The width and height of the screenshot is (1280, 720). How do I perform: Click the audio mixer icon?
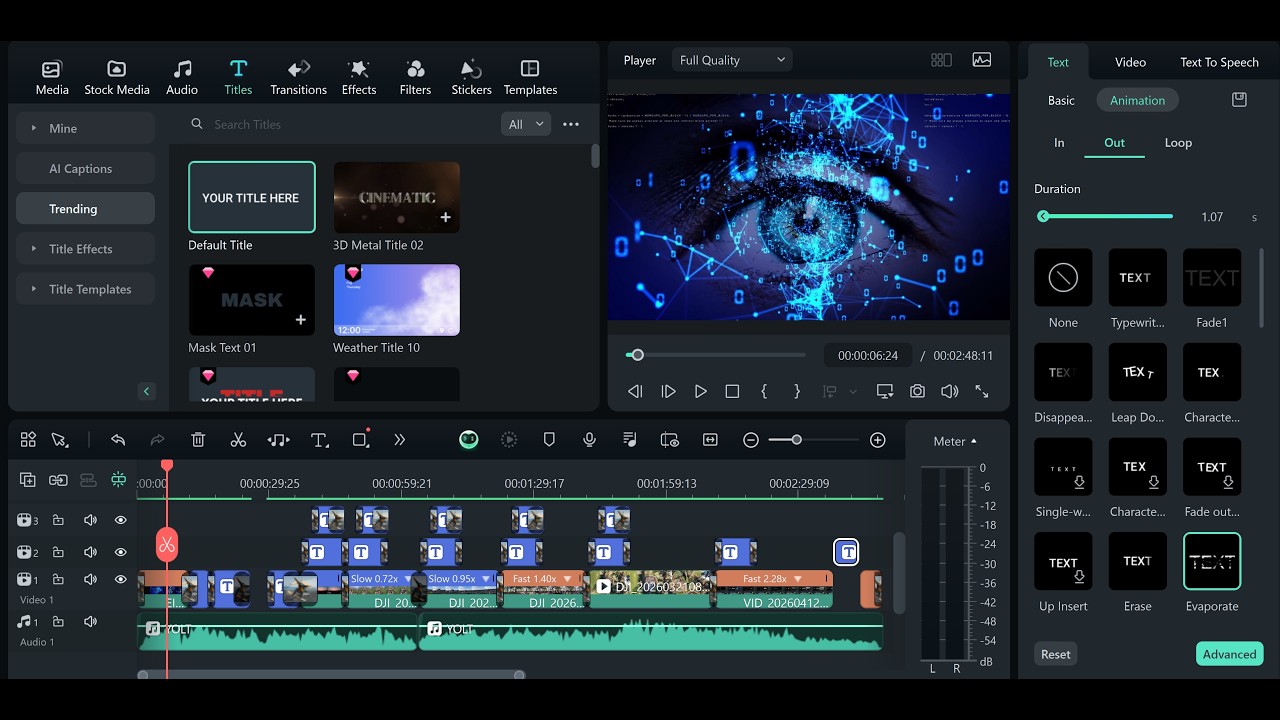(630, 440)
